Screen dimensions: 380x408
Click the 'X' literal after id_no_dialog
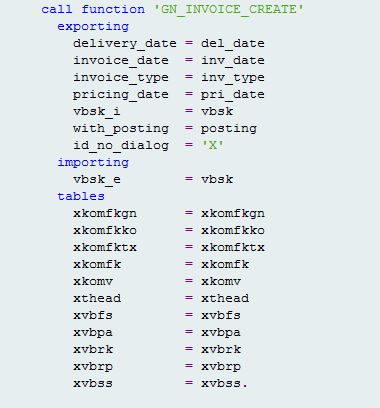[x=213, y=145]
